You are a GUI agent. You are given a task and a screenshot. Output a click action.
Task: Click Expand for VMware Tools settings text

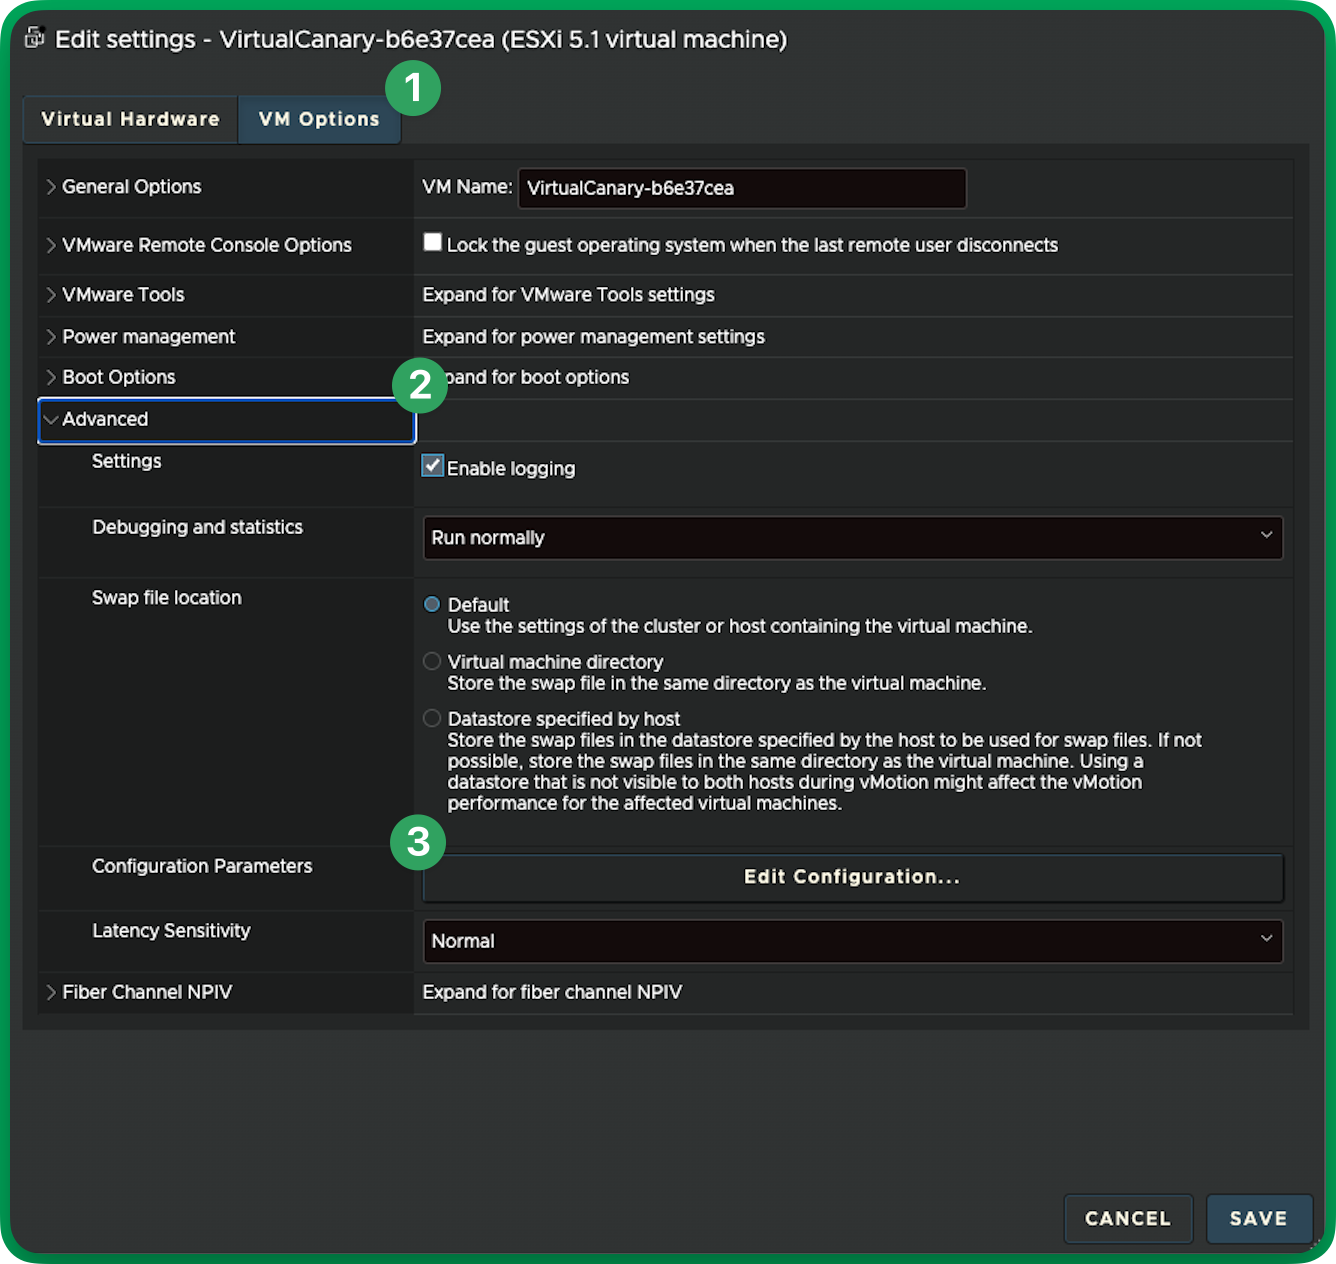pyautogui.click(x=568, y=295)
